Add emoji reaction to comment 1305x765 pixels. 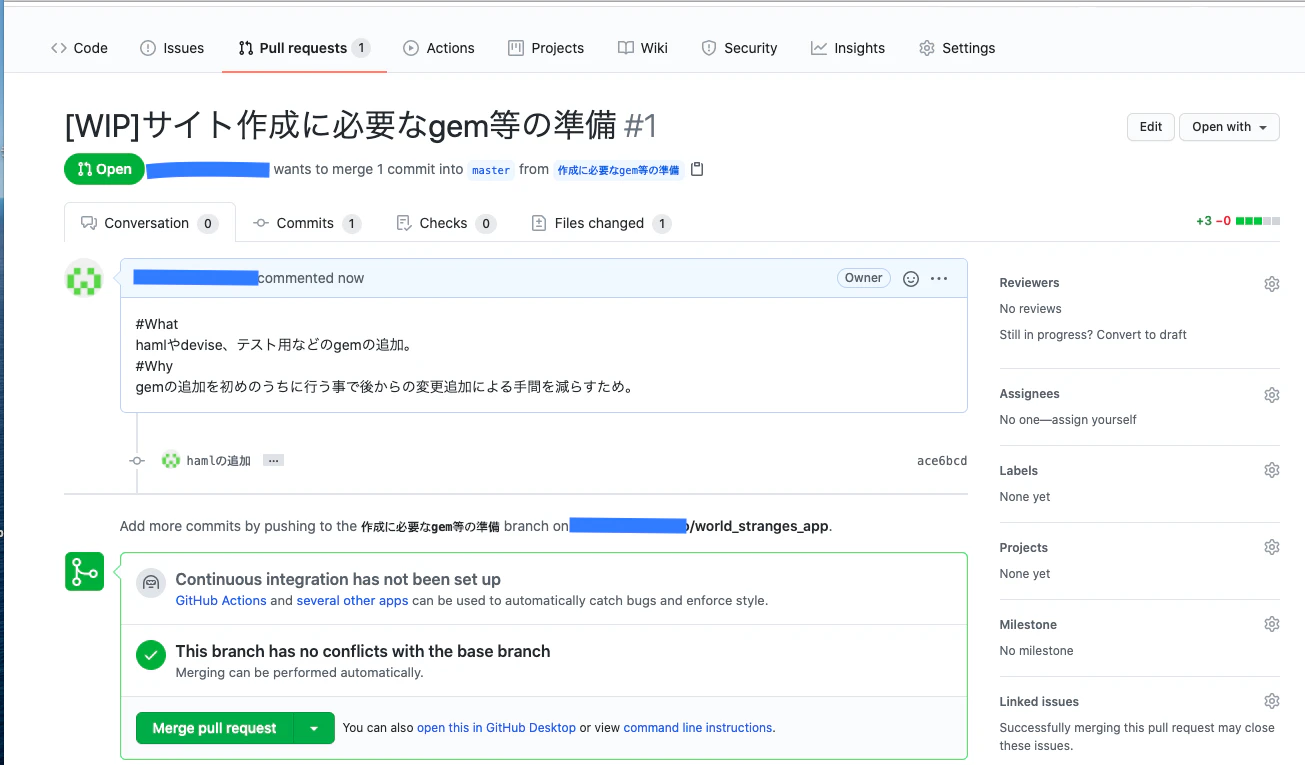[911, 278]
